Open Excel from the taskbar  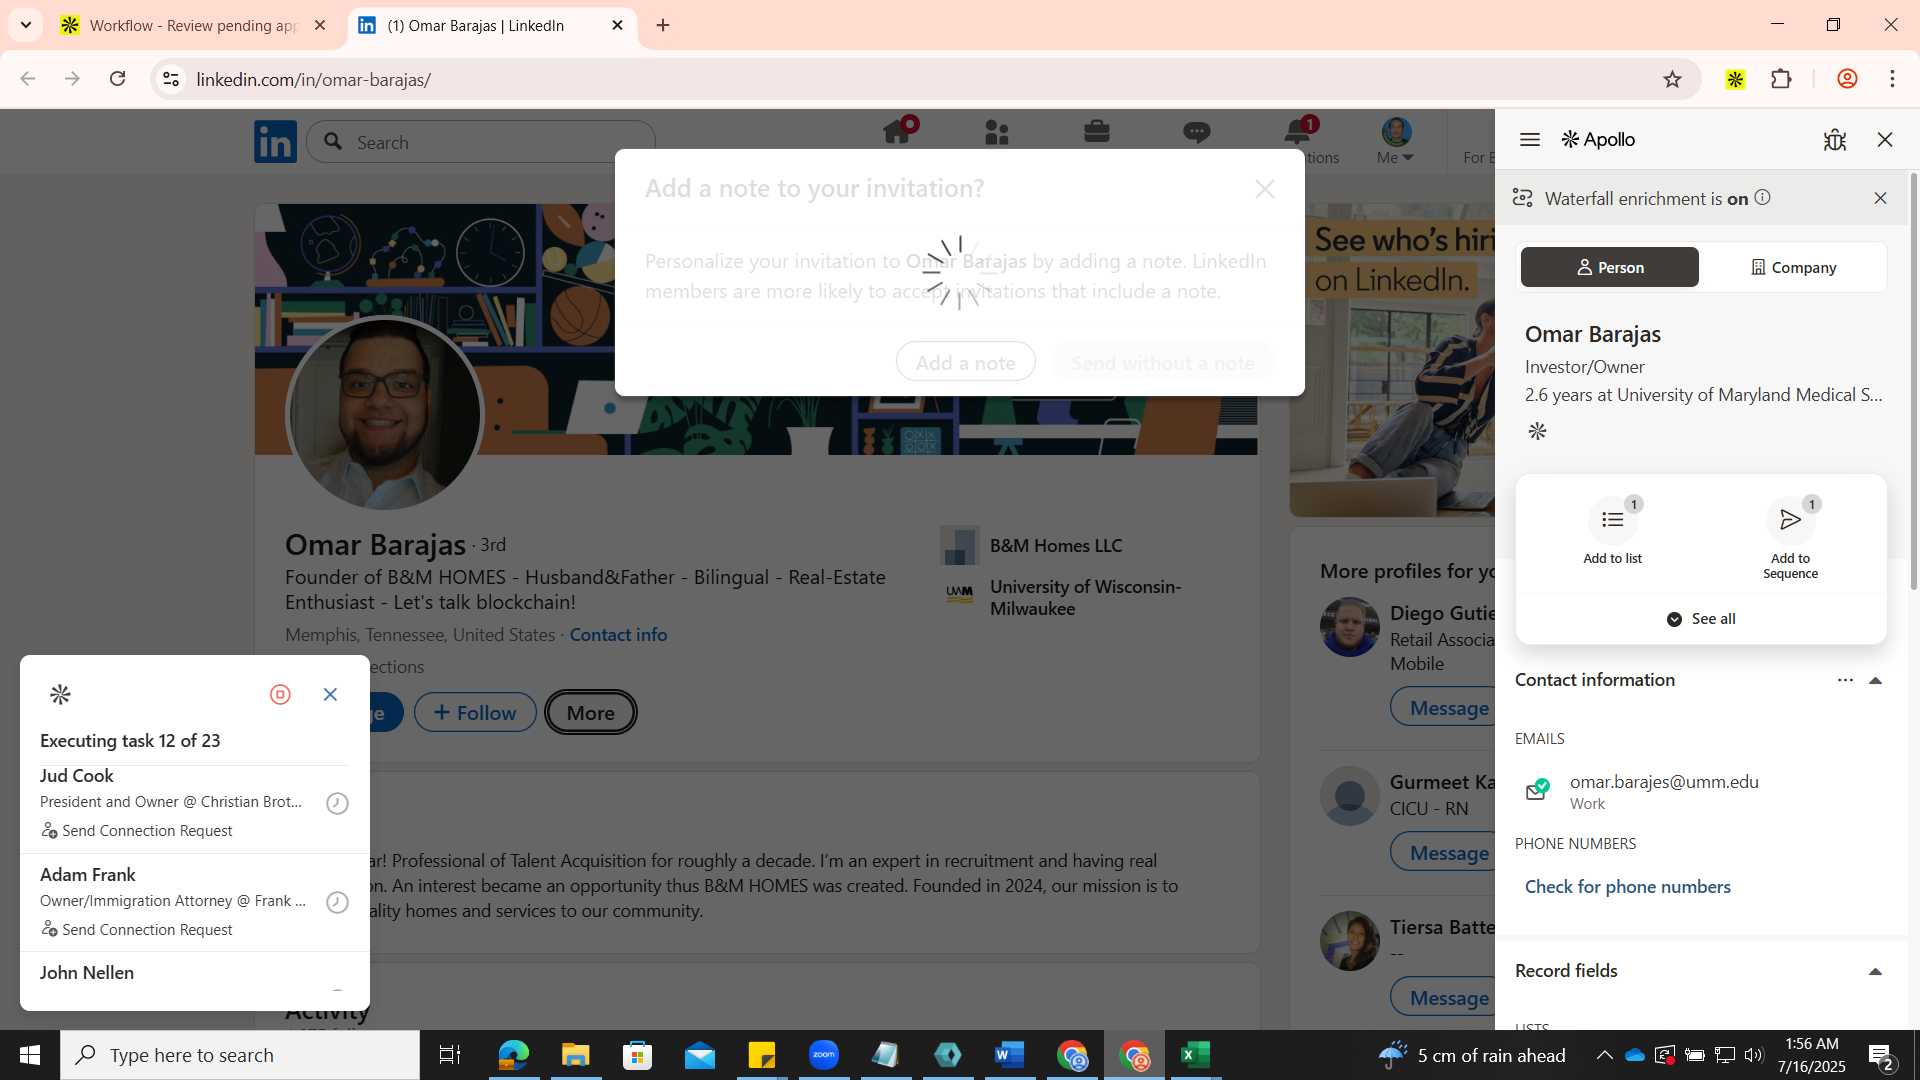(1196, 1055)
